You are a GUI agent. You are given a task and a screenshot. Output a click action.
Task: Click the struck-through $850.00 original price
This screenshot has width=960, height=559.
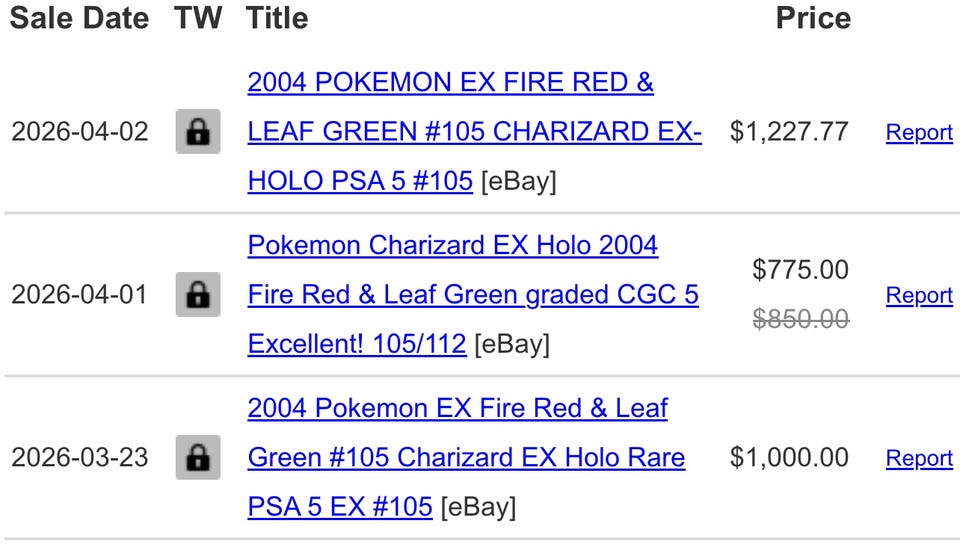click(800, 319)
